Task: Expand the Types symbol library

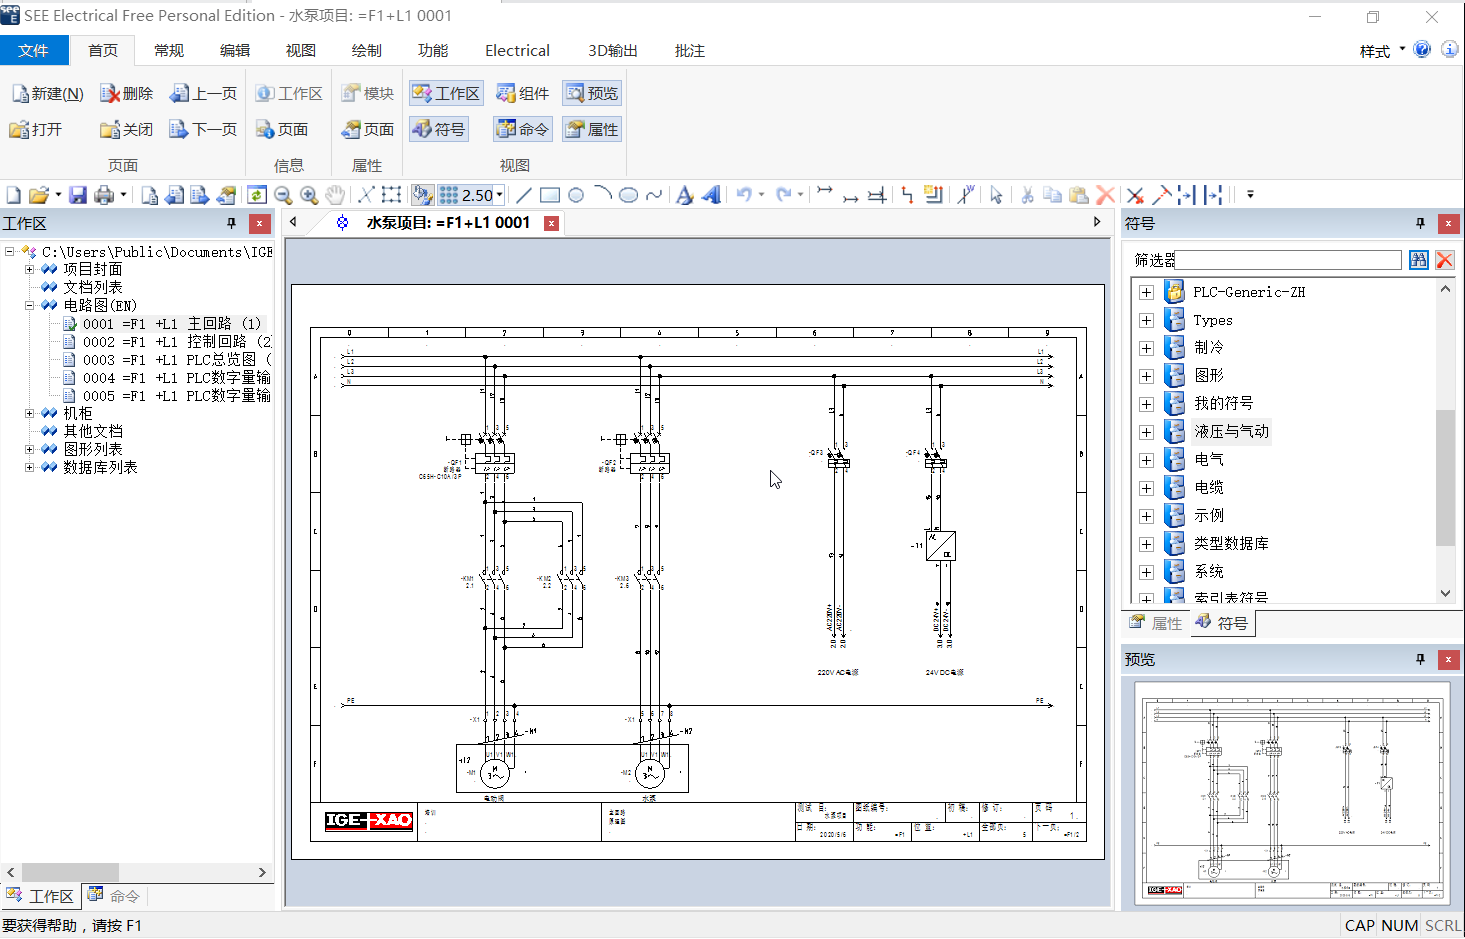Action: (1146, 320)
